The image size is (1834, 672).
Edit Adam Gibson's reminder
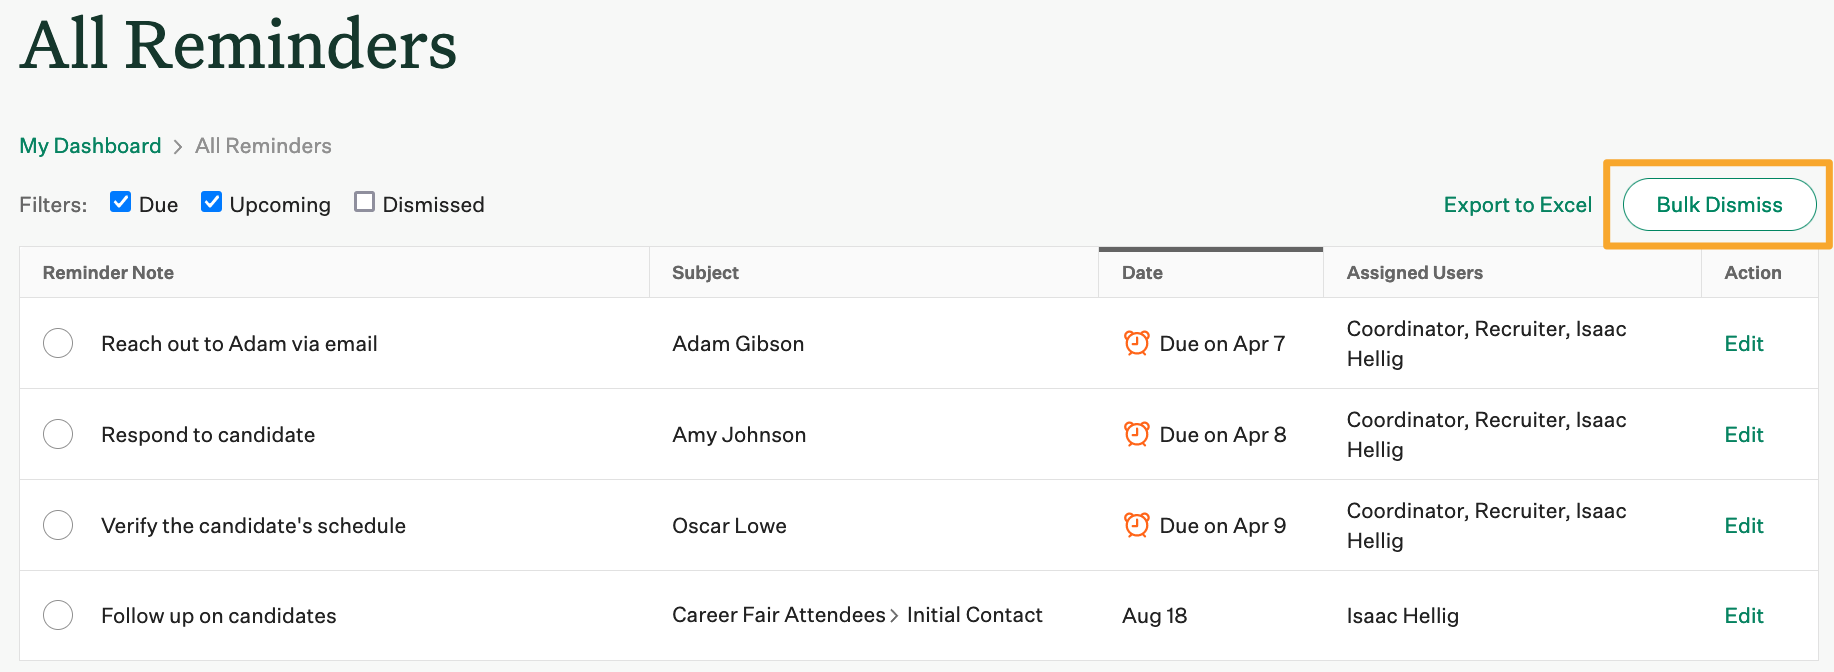click(x=1743, y=343)
